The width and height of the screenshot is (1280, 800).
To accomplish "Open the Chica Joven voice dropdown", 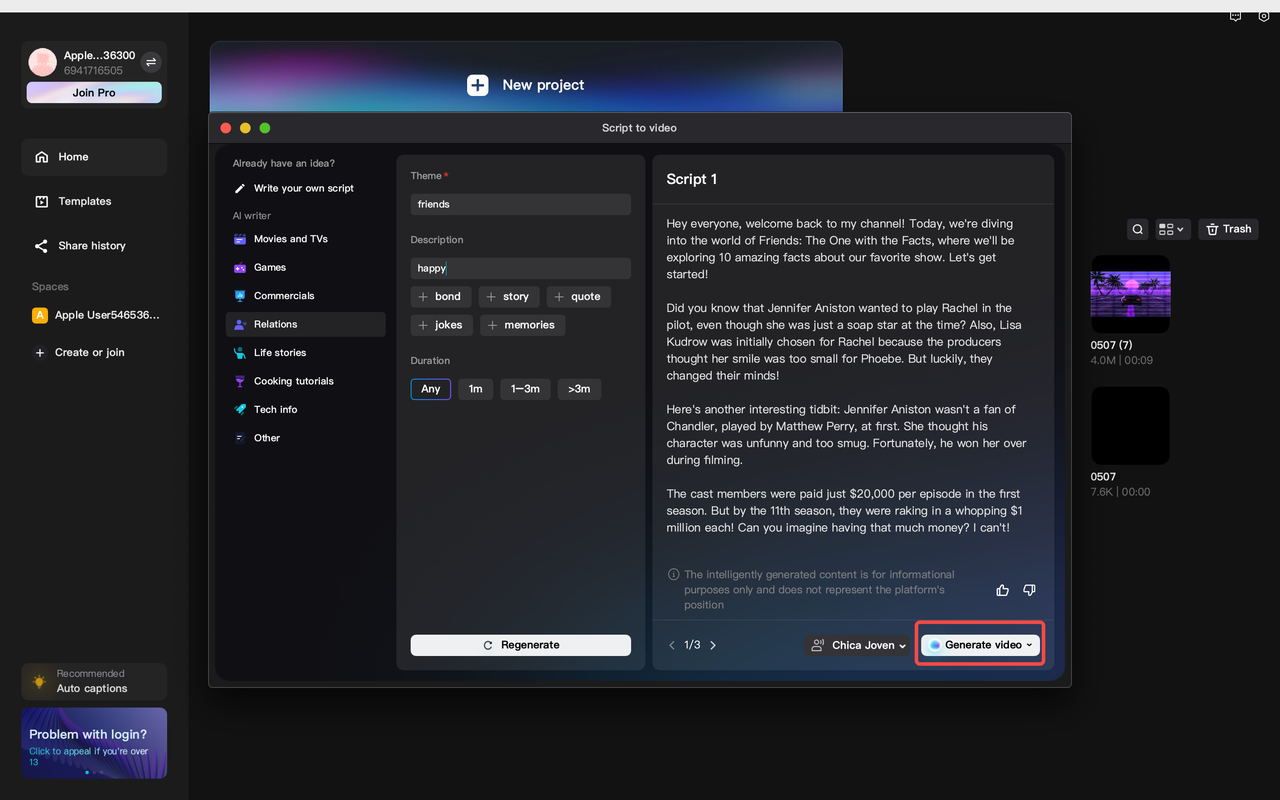I will tap(857, 645).
